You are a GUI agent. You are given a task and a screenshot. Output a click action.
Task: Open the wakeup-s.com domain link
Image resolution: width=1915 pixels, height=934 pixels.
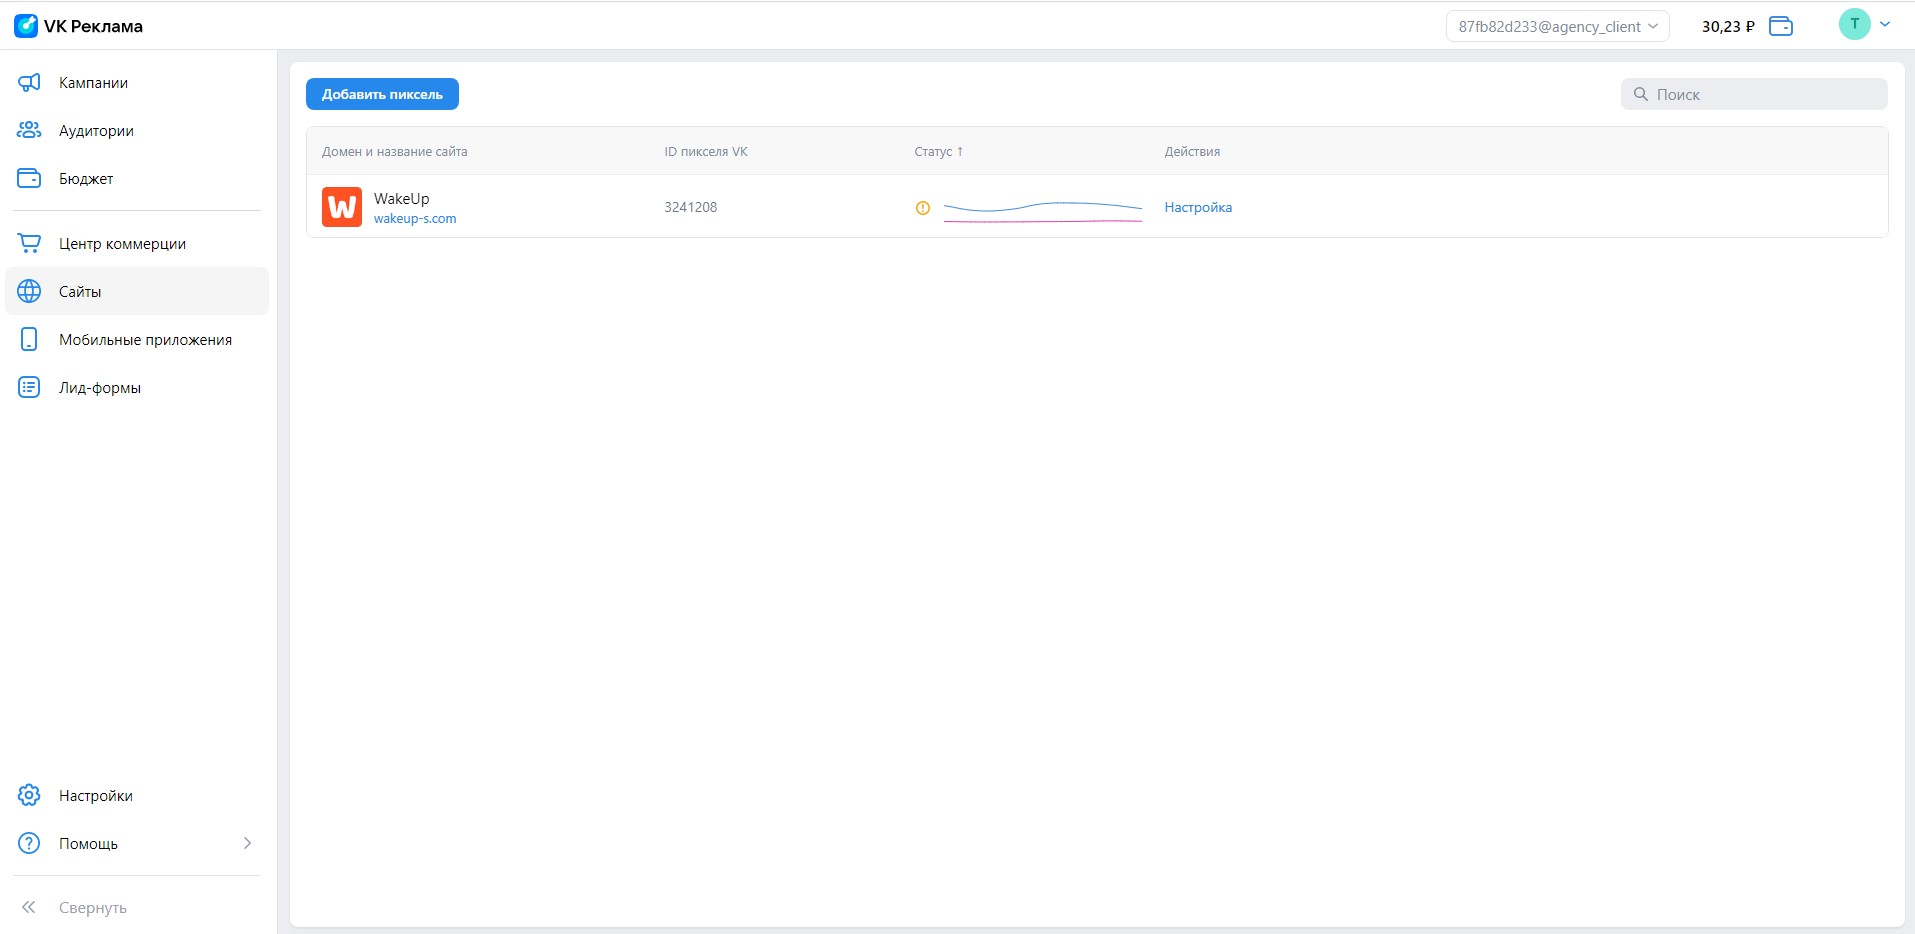pyautogui.click(x=415, y=218)
